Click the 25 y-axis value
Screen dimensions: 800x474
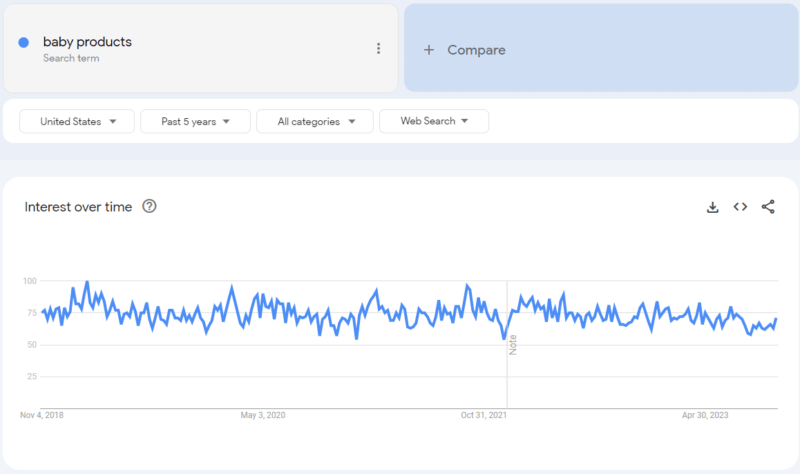[32, 377]
